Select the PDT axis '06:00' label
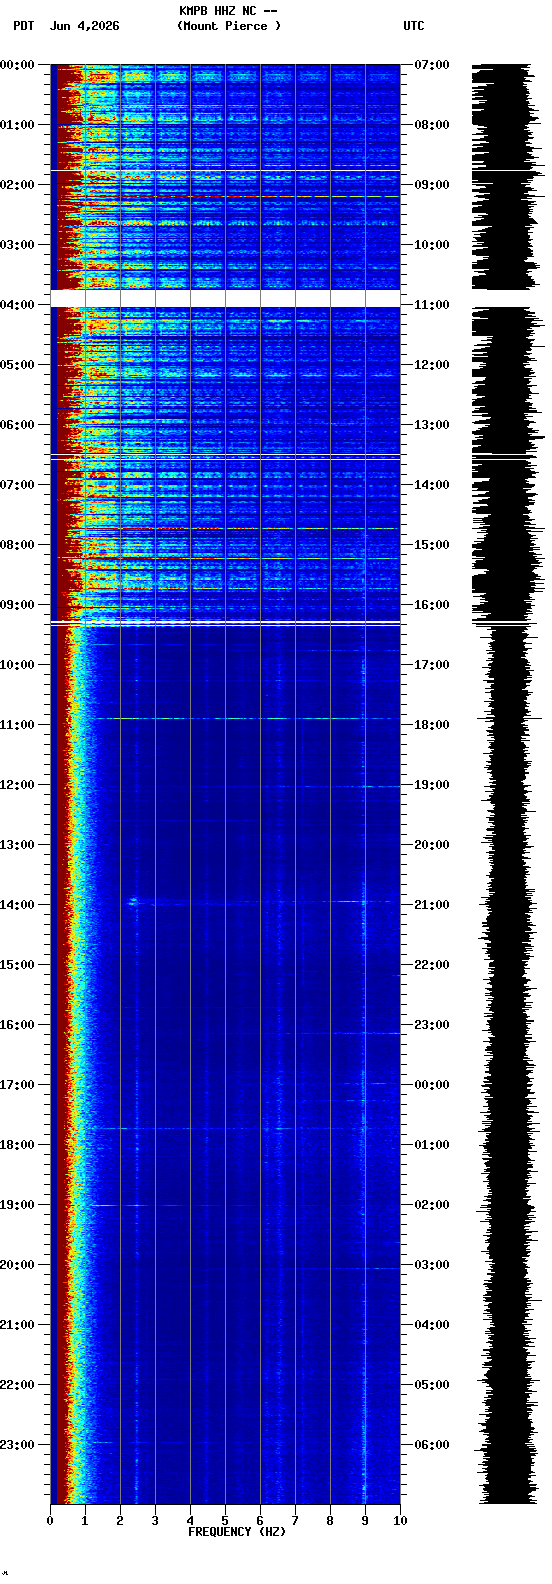The image size is (552, 1584). click(x=18, y=425)
